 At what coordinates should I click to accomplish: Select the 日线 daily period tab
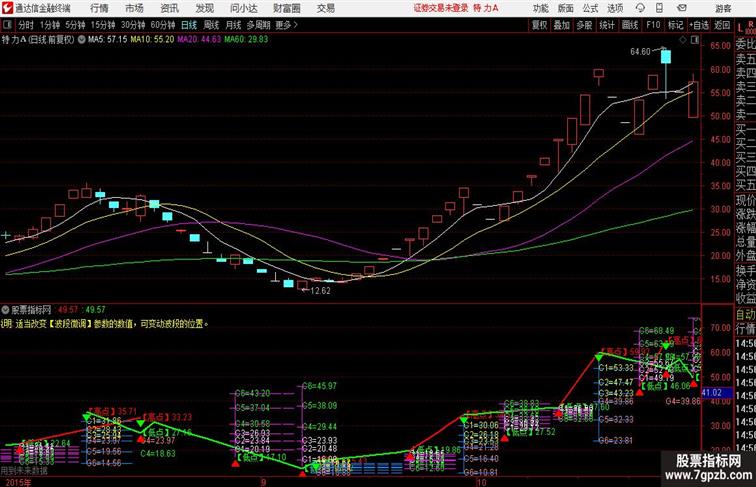[x=189, y=25]
